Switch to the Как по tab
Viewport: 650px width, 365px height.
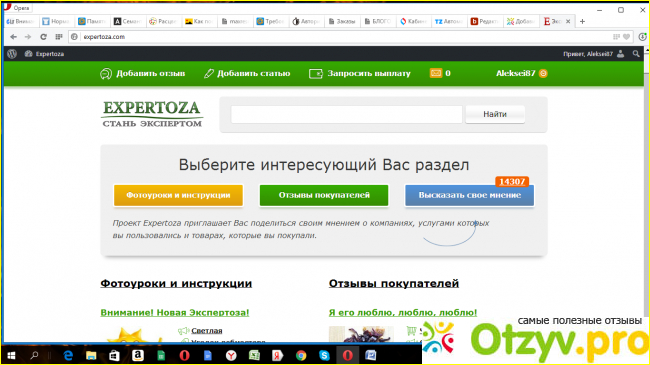[199, 21]
